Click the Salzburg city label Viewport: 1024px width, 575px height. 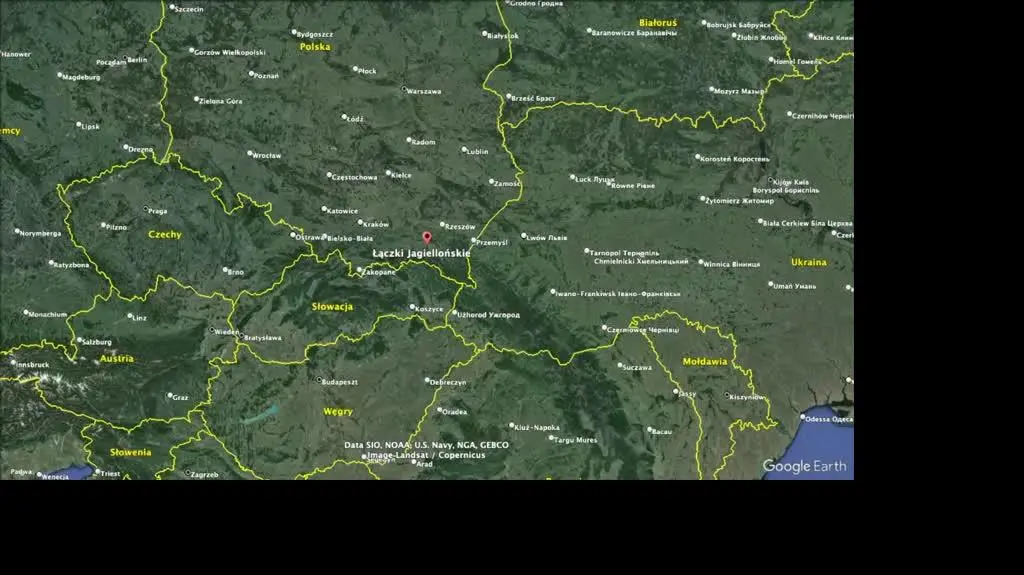tap(97, 342)
